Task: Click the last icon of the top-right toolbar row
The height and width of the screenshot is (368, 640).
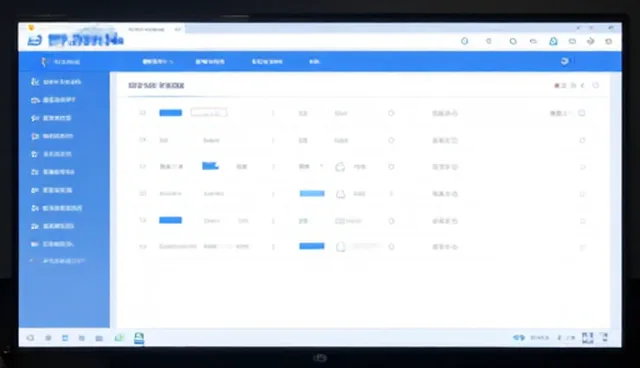Action: (x=609, y=41)
